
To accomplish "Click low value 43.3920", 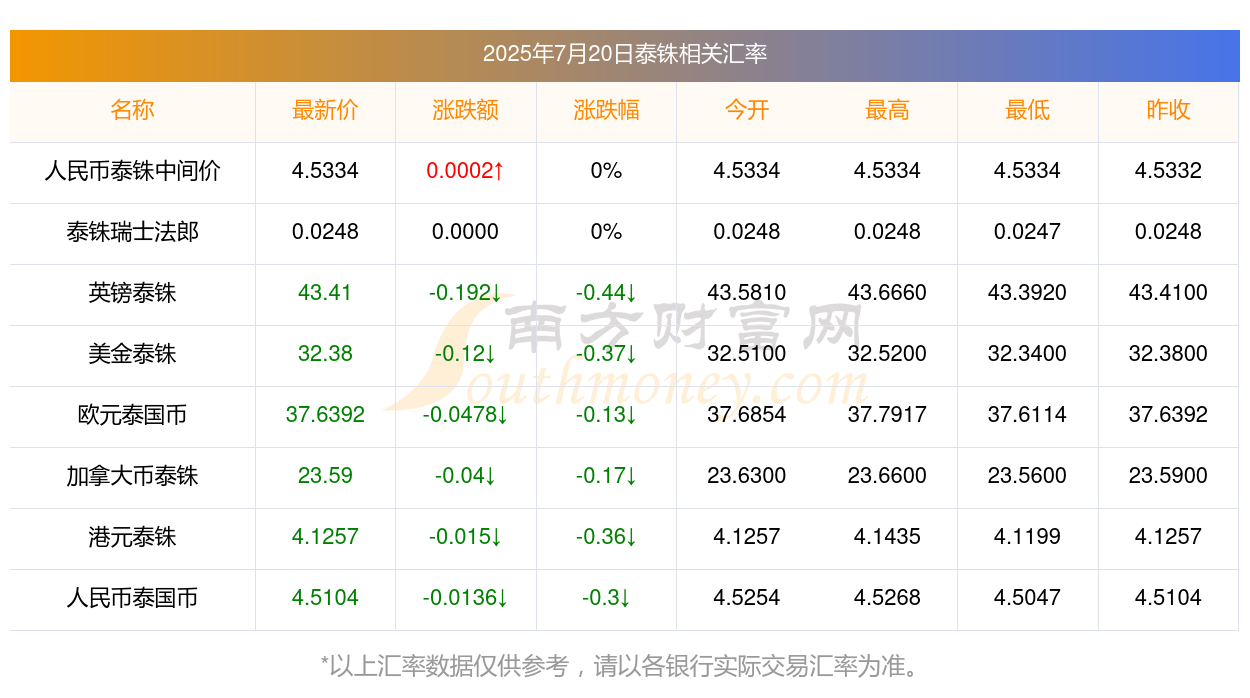I will (x=1027, y=293).
